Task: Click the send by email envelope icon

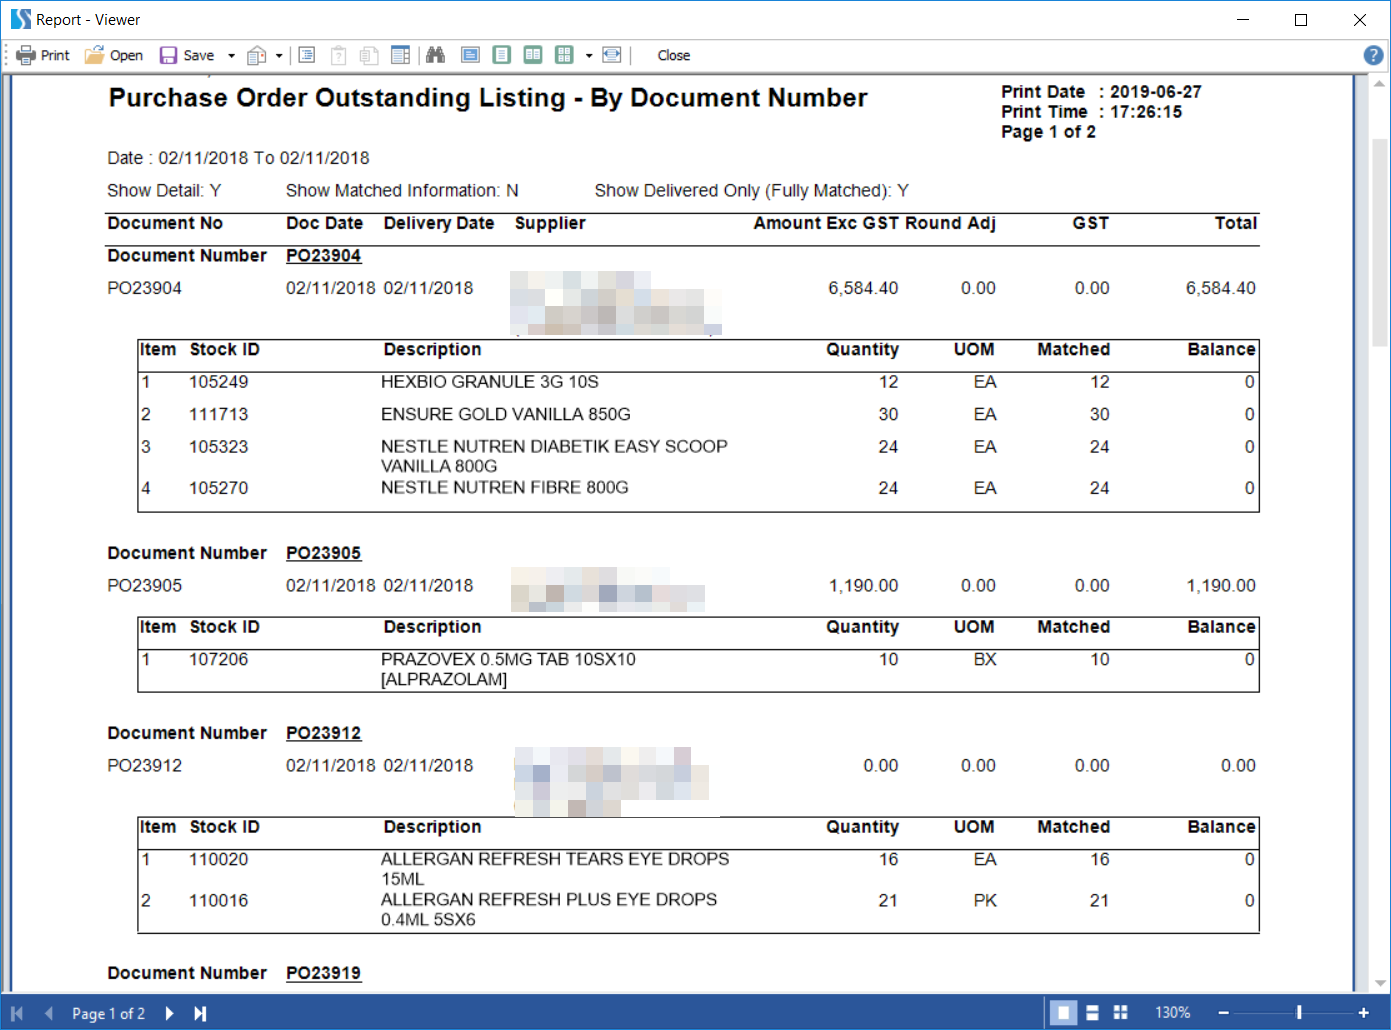Action: [257, 55]
